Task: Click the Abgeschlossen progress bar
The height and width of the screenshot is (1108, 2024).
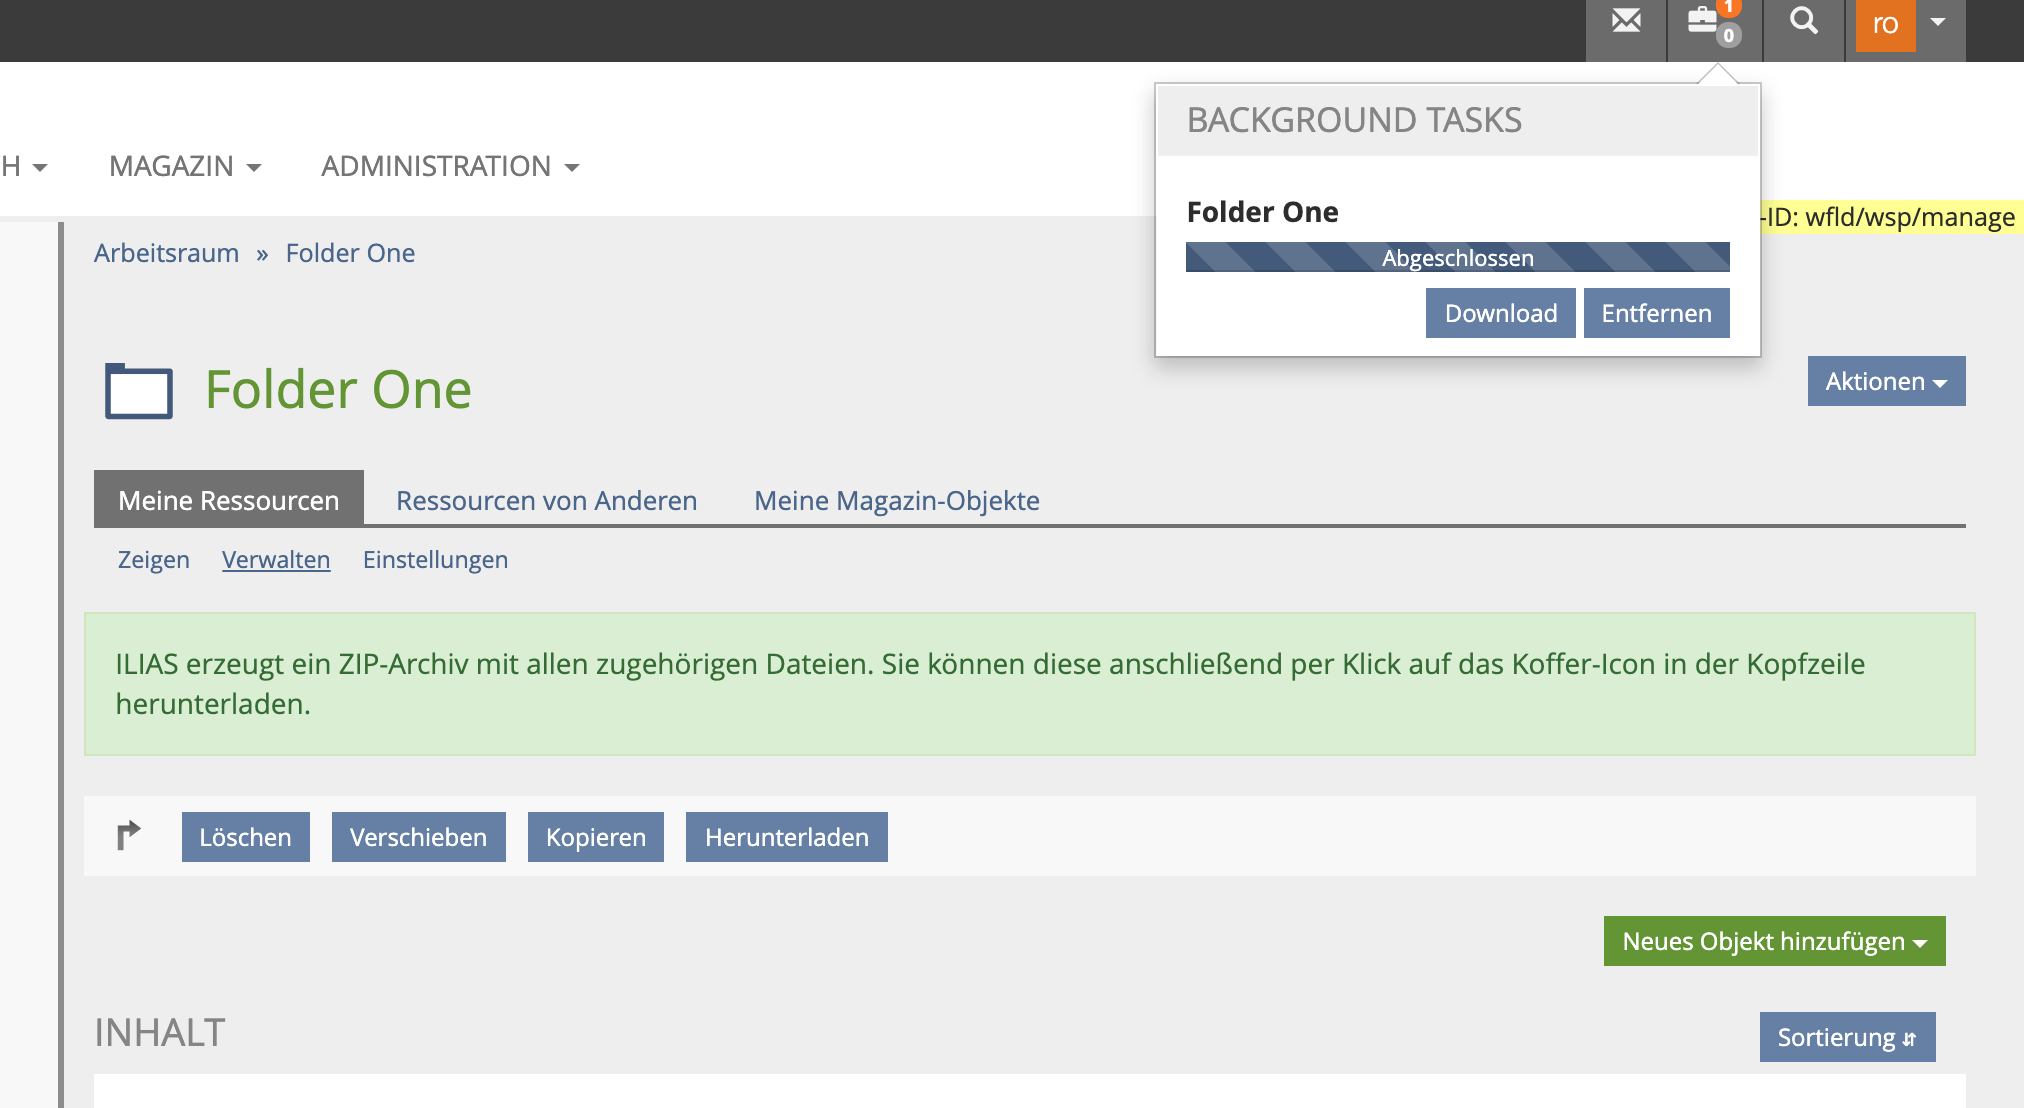Action: click(x=1457, y=257)
